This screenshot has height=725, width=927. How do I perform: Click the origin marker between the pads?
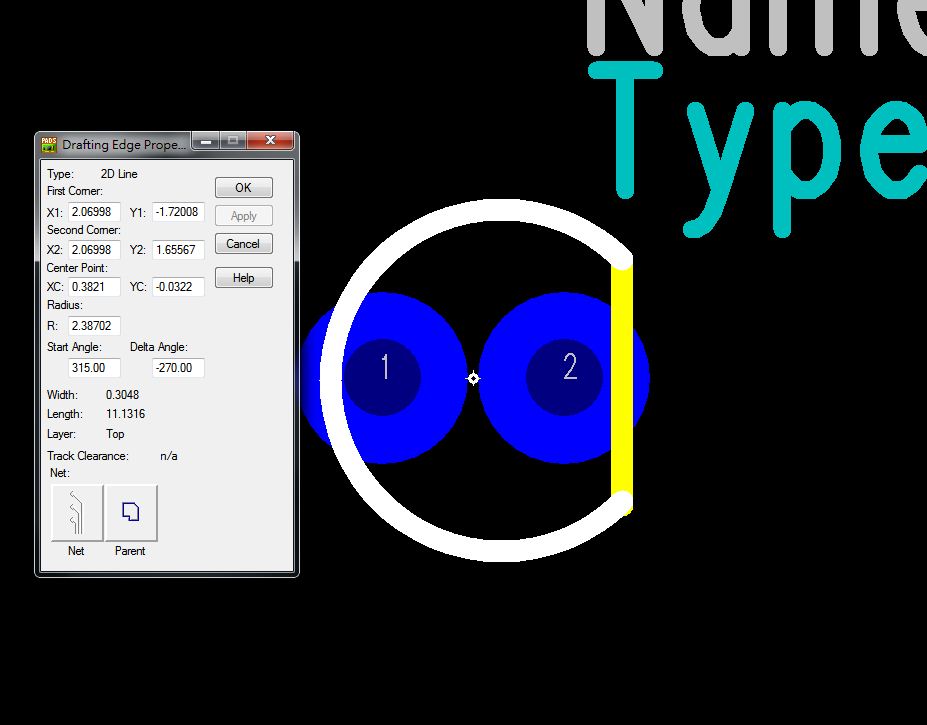point(474,378)
